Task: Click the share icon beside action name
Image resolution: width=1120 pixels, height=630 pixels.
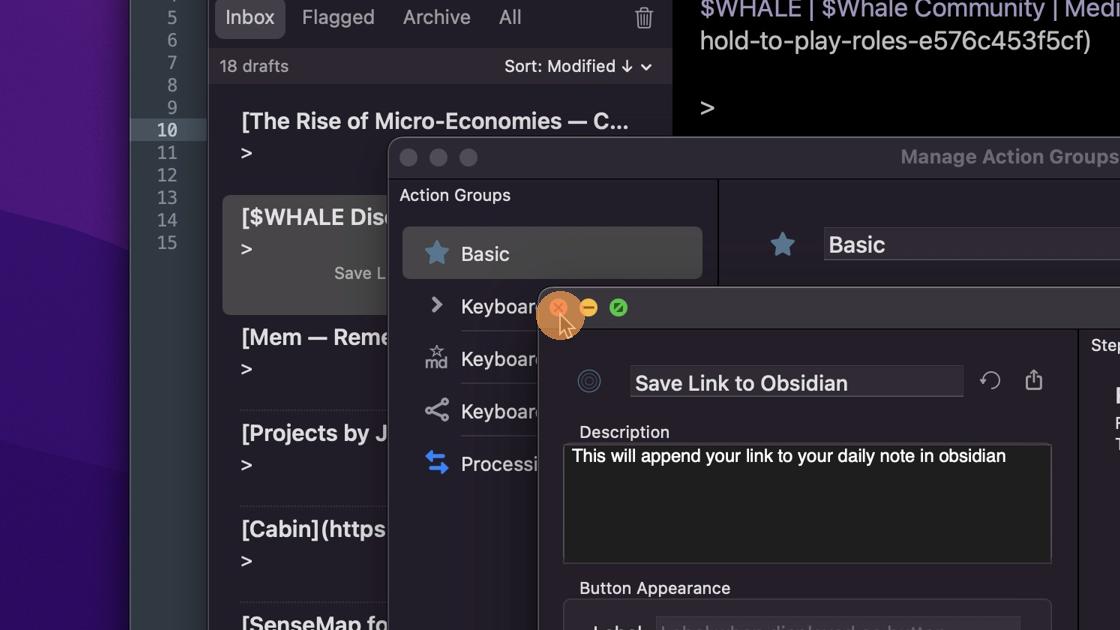Action: (x=1034, y=380)
